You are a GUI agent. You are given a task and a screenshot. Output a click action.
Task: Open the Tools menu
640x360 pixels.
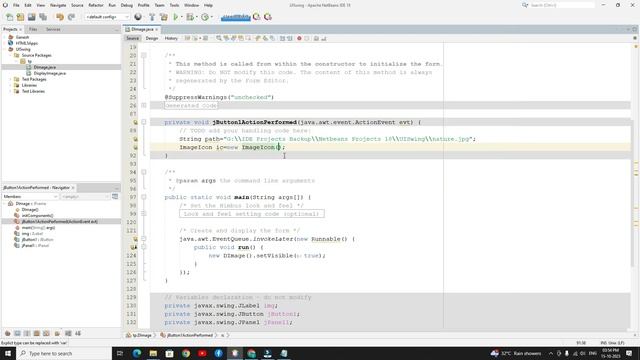point(174,5)
